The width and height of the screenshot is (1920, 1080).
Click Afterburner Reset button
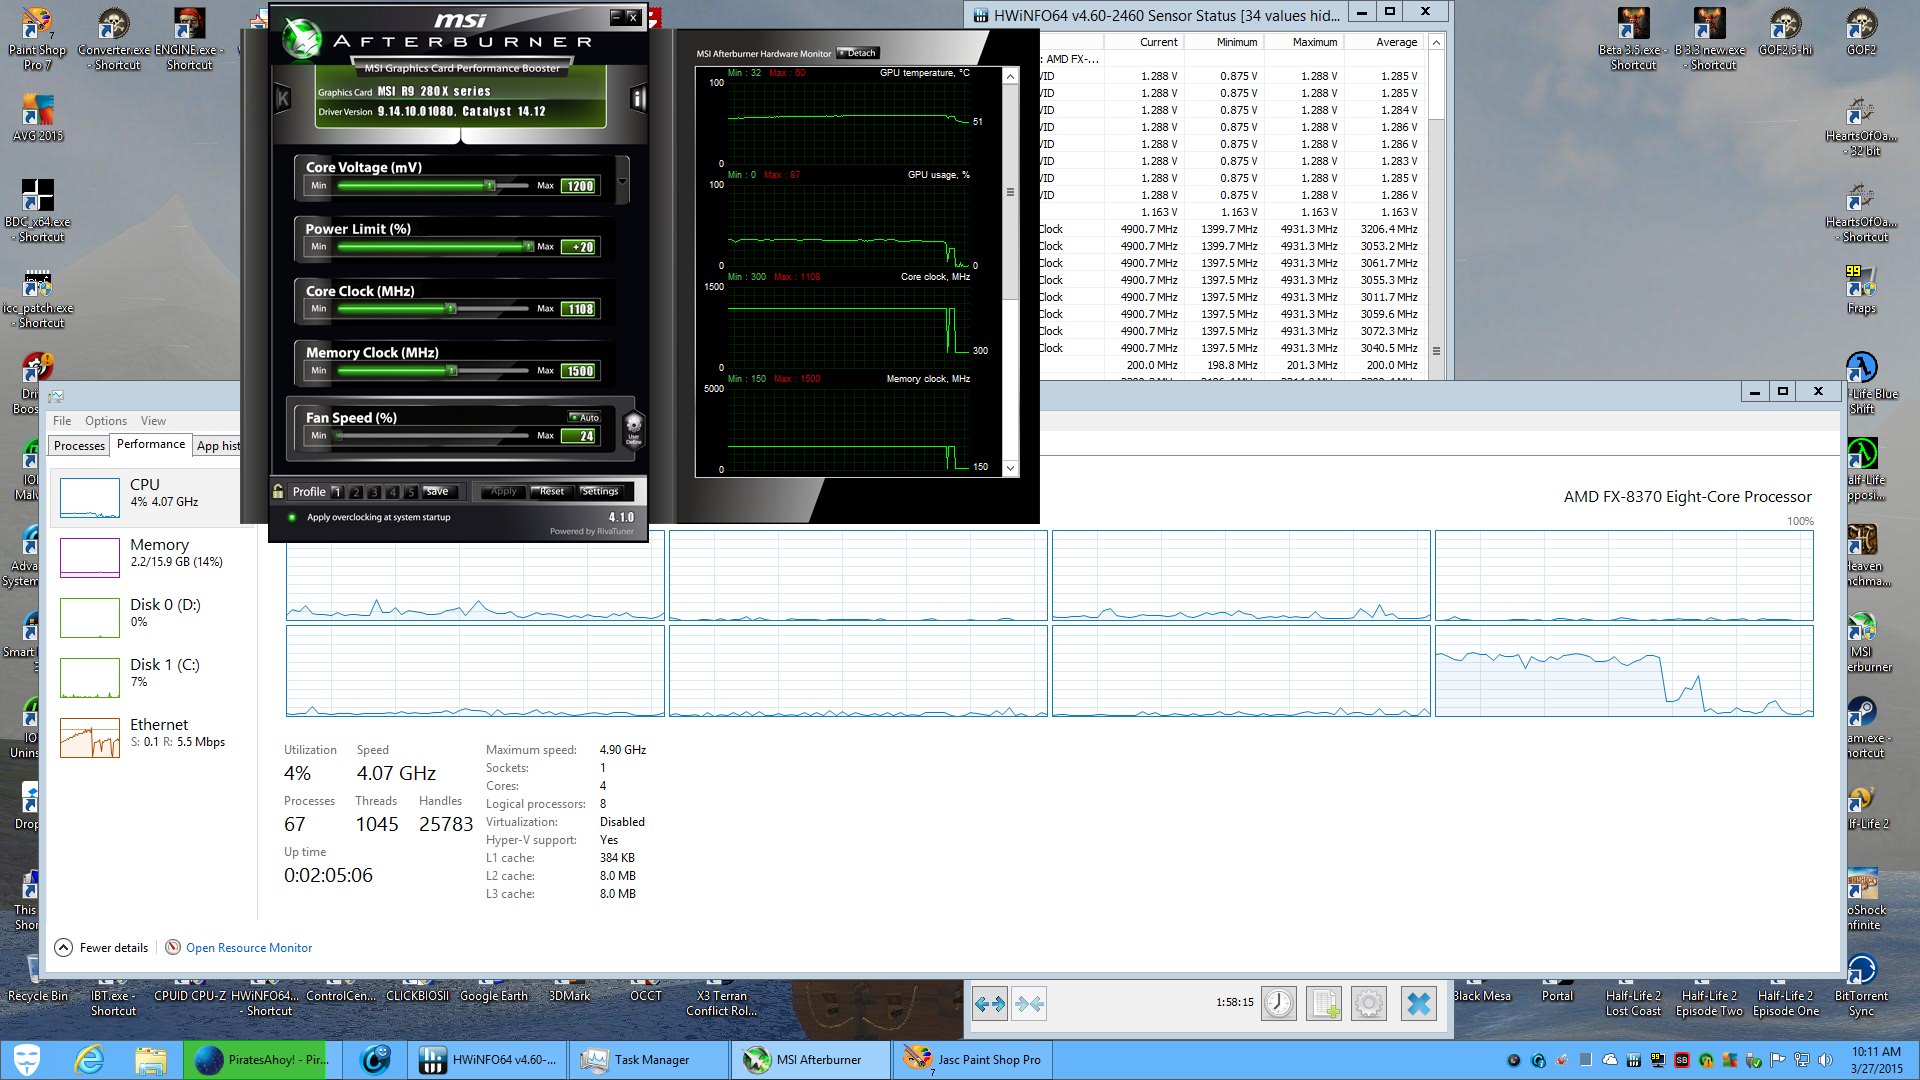click(x=552, y=491)
